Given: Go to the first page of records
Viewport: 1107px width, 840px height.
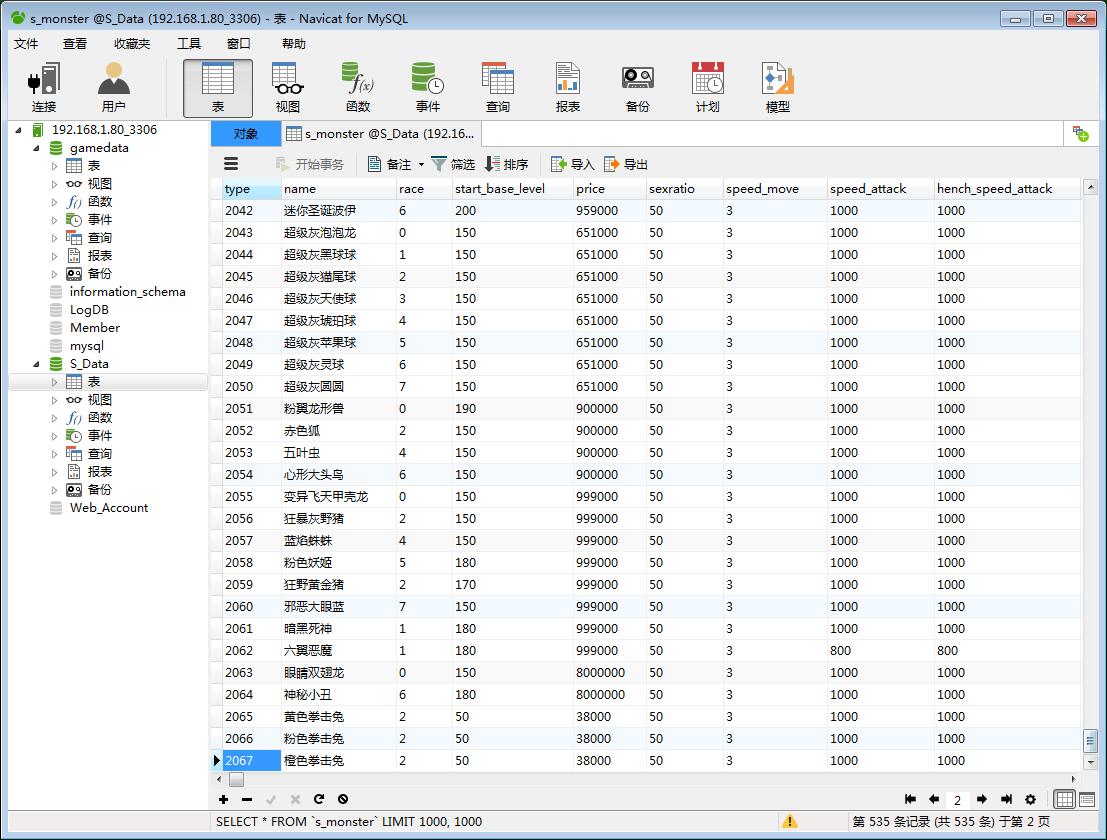Looking at the screenshot, I should click(910, 799).
